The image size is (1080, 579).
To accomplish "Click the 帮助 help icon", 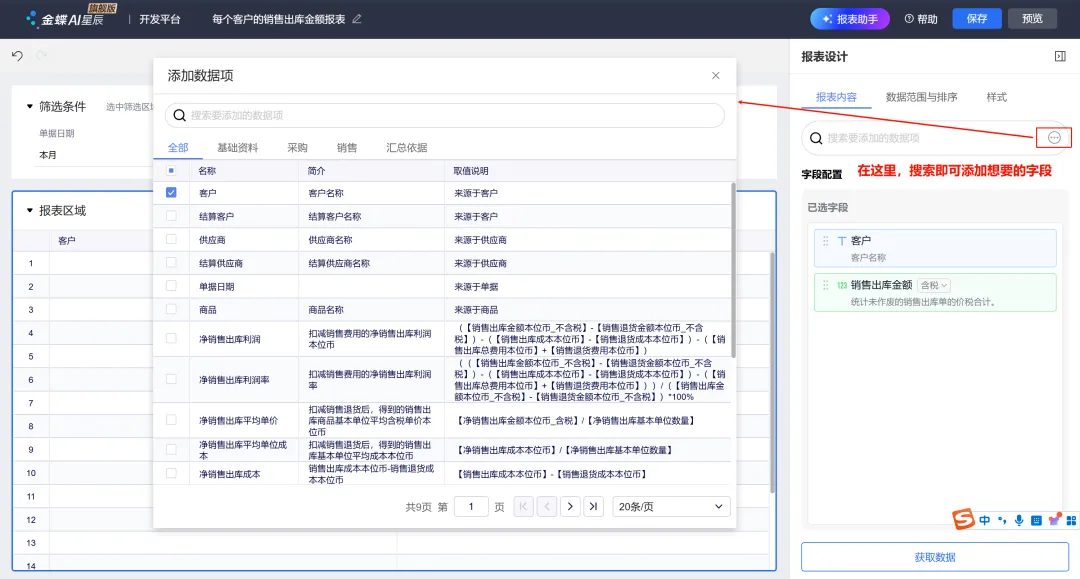I will (x=908, y=19).
